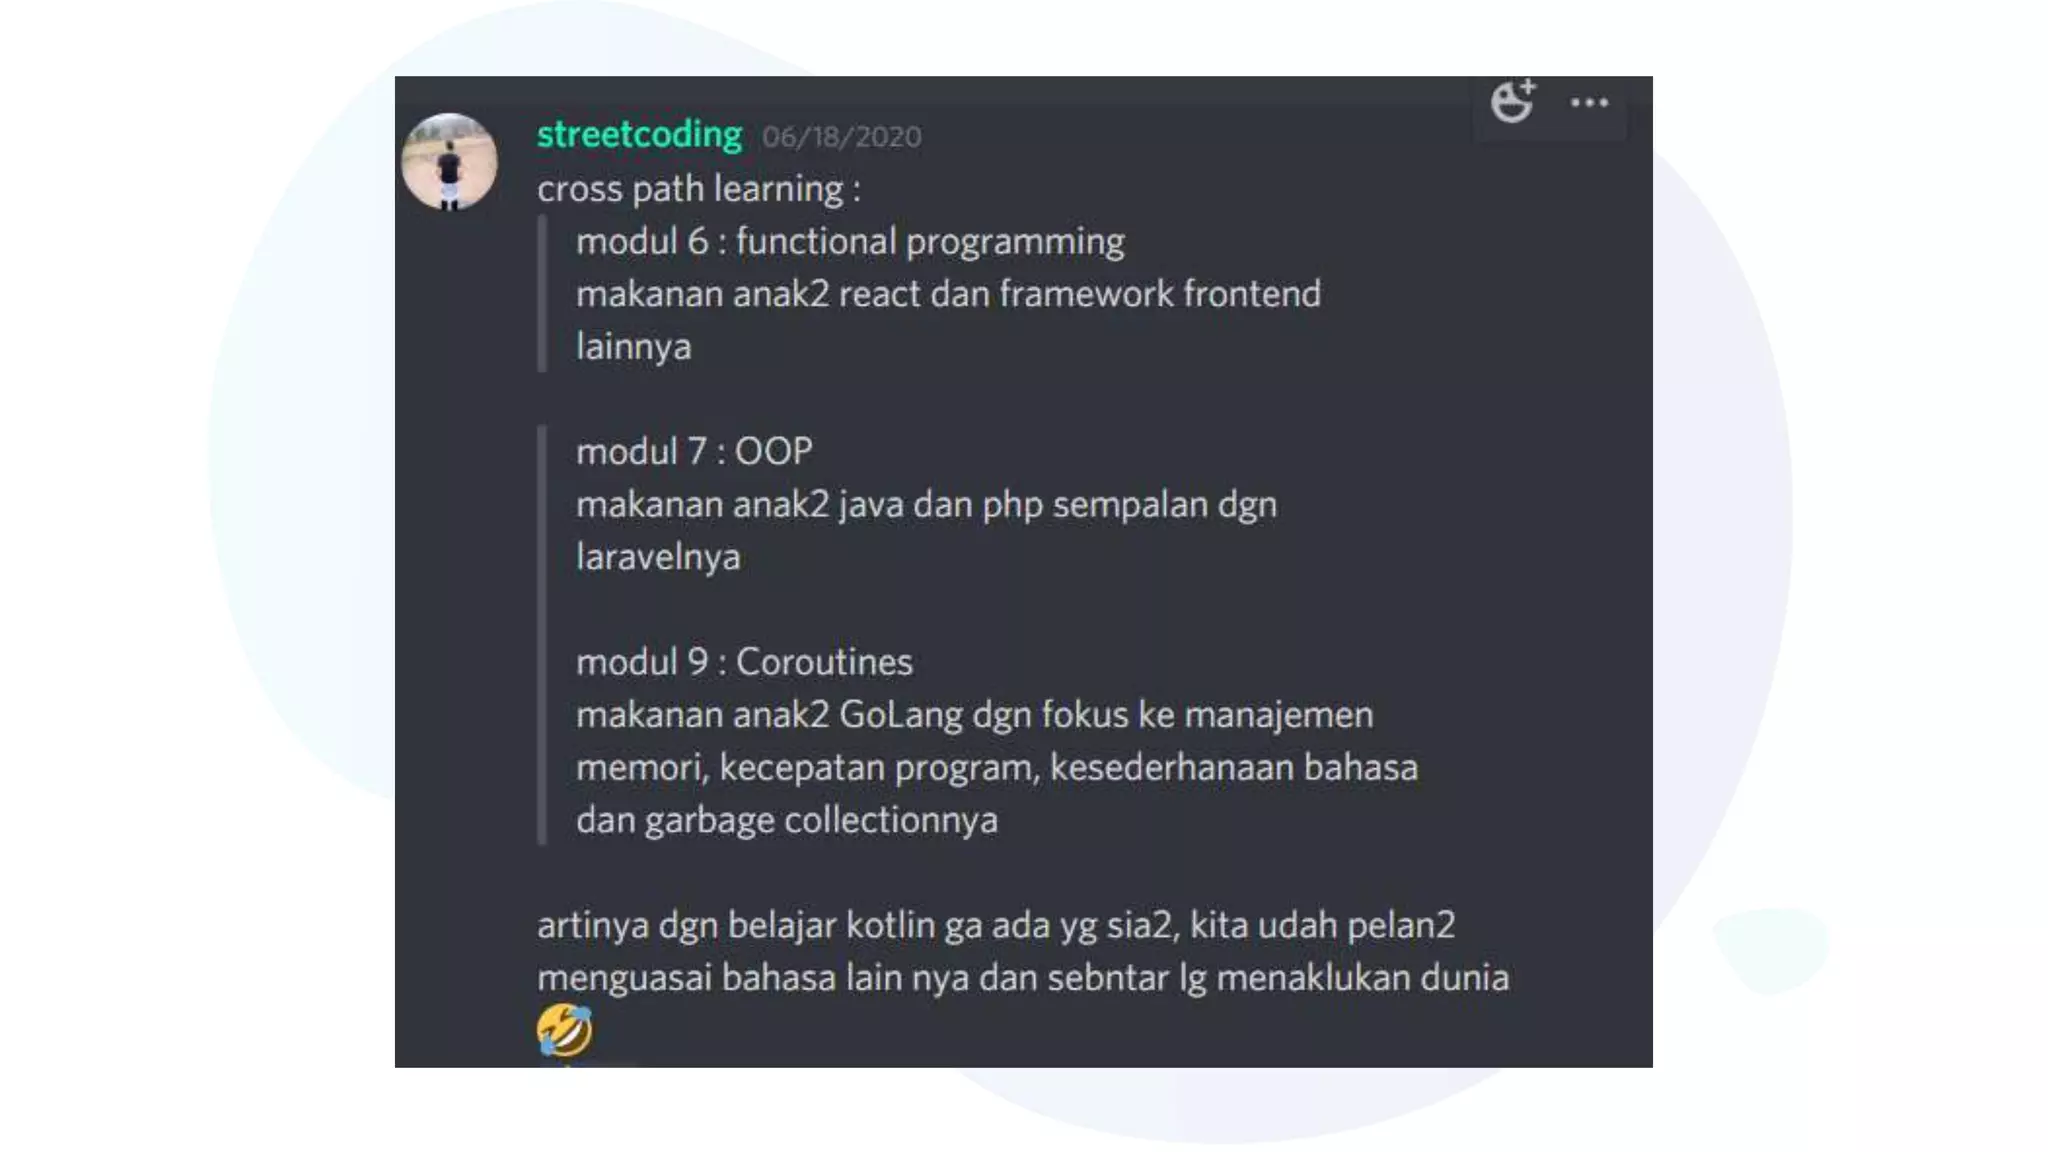The image size is (2048, 1152).
Task: Click the "dan garbage collectionnya" line
Action: tap(787, 820)
